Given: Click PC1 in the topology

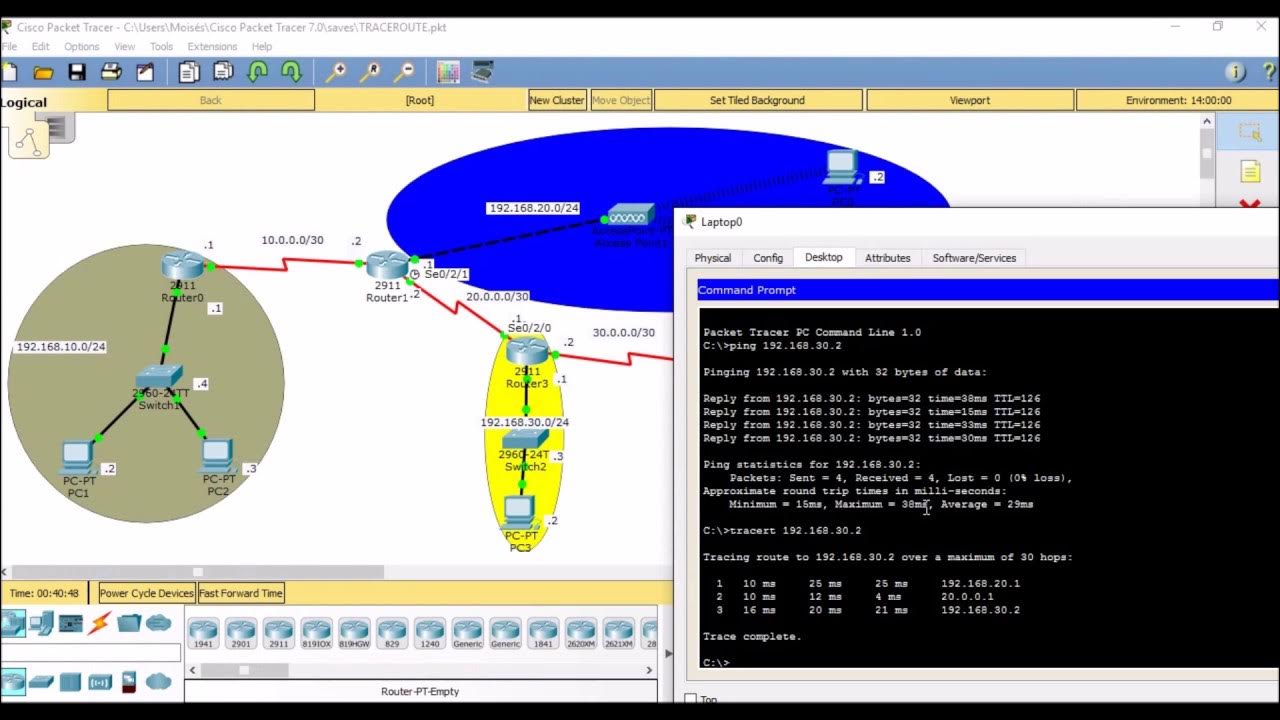Looking at the screenshot, I should coord(78,458).
